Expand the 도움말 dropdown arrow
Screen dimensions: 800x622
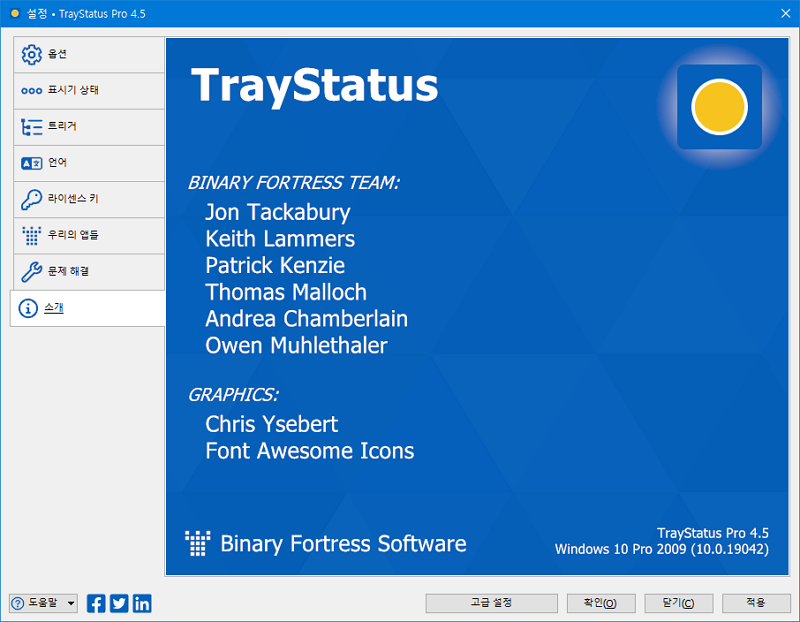71,604
